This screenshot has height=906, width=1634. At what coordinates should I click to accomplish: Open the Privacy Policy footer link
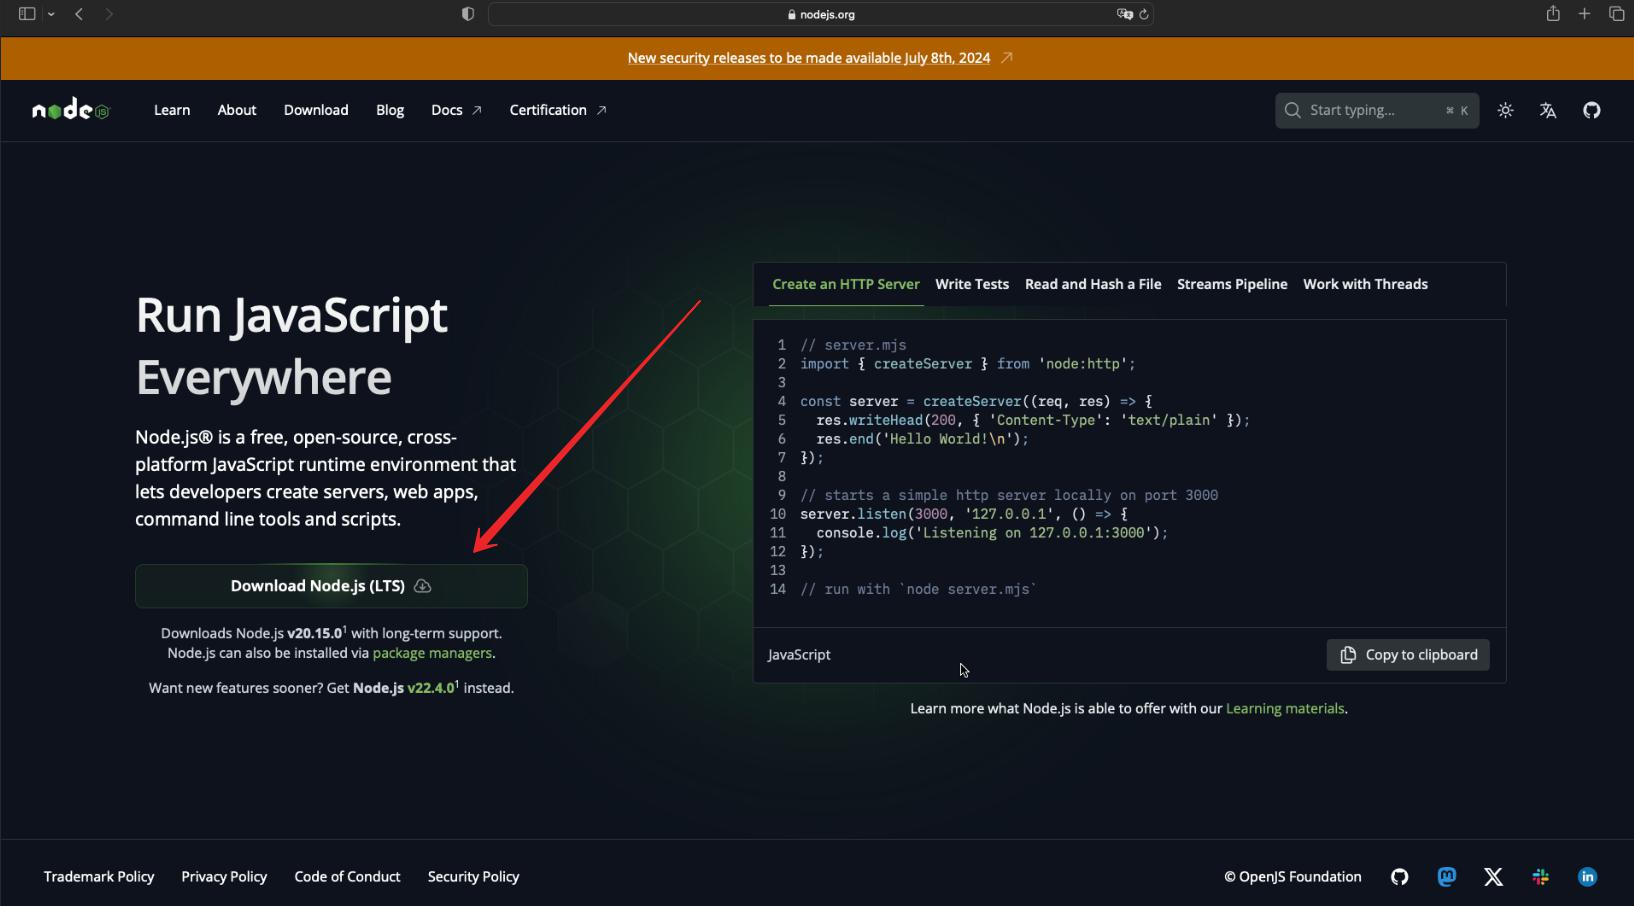click(224, 877)
